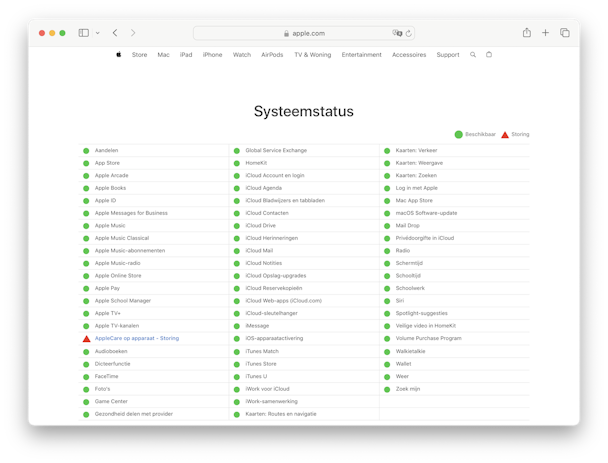608x463 pixels.
Task: Click the translate icon in address bar
Action: (x=396, y=33)
